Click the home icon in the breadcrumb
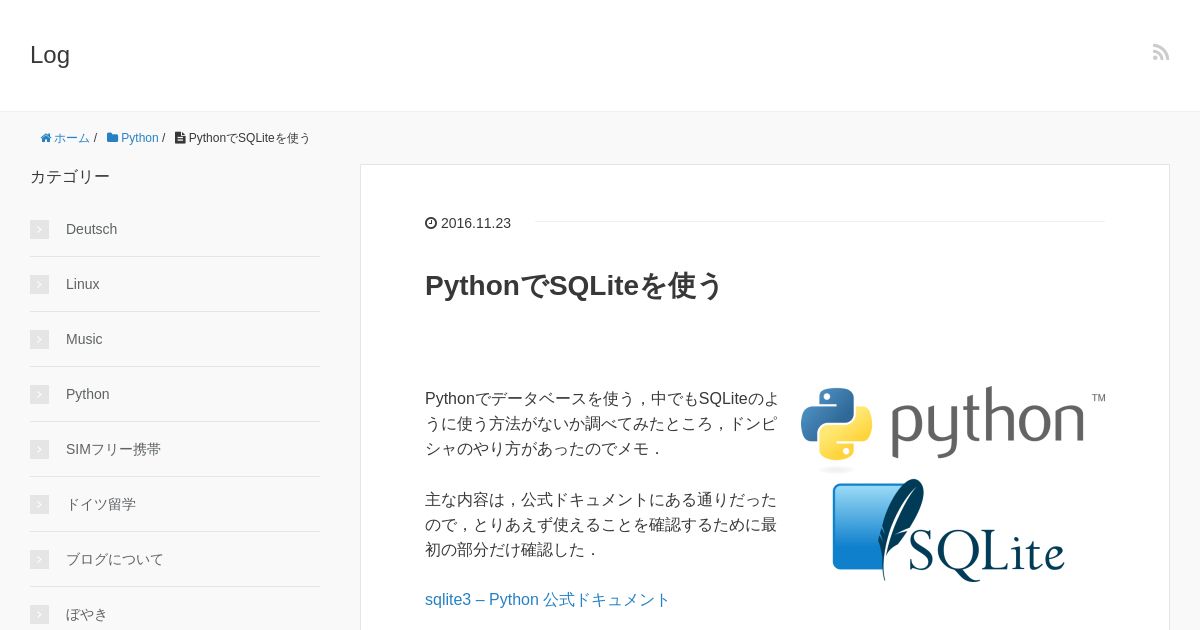This screenshot has width=1200, height=630. 46,138
